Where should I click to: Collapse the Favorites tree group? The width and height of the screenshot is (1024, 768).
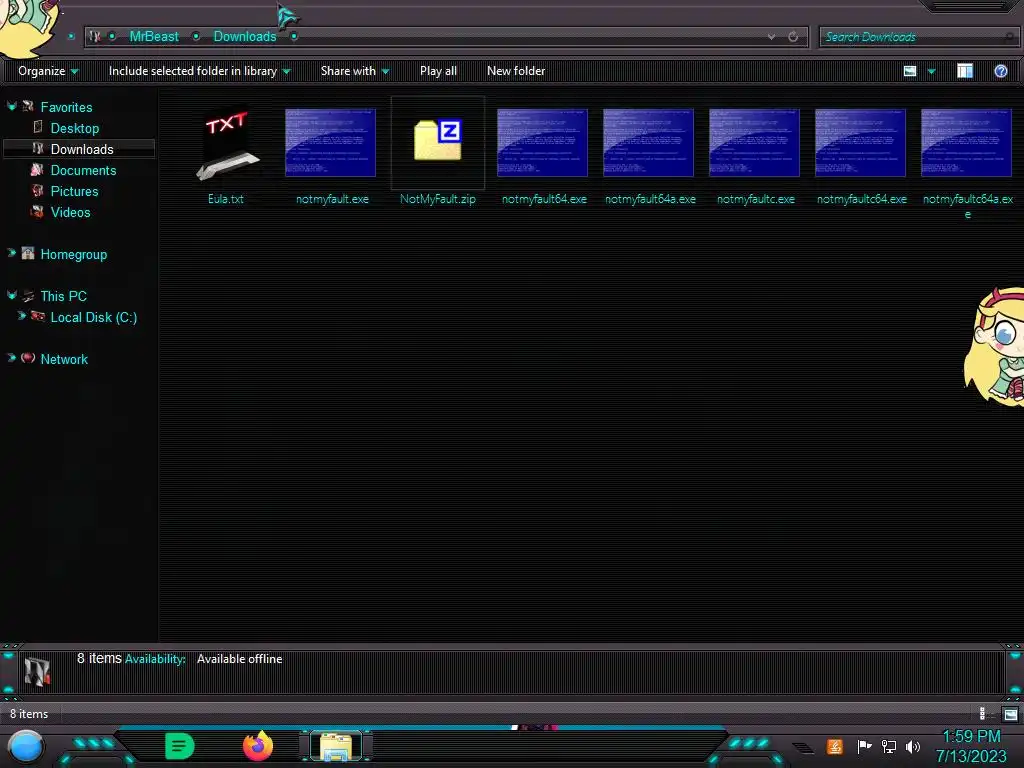click(11, 106)
